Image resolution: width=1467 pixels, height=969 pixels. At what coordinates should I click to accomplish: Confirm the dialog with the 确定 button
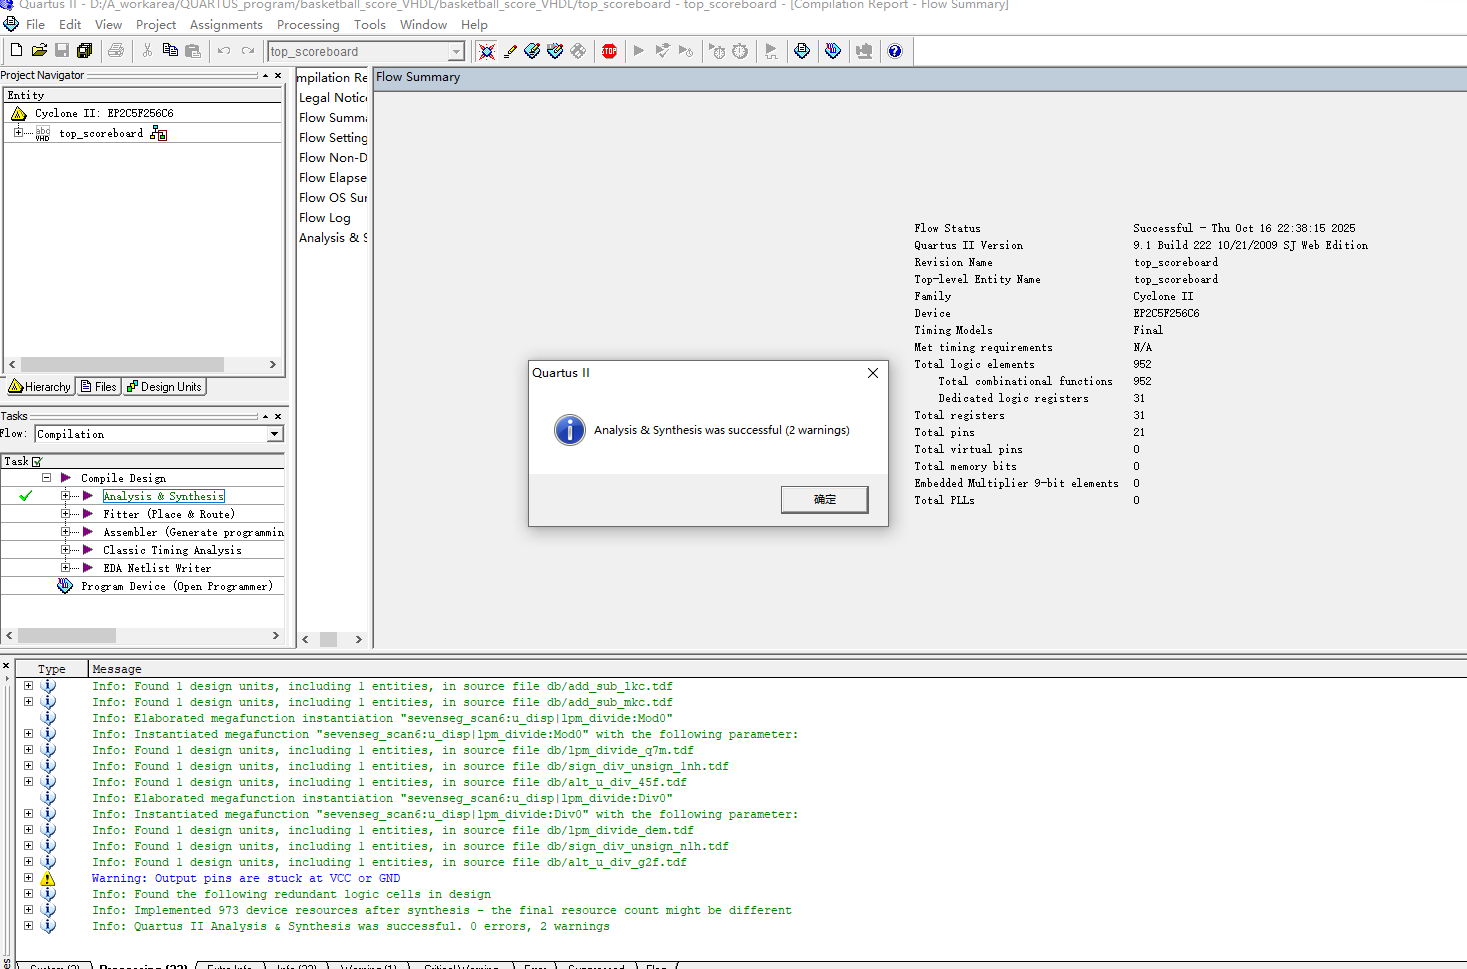(x=824, y=499)
